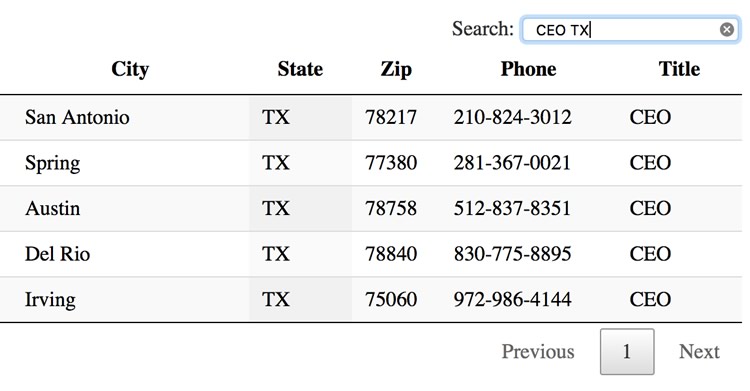Image resolution: width=750 pixels, height=391 pixels.
Task: Select the Irving city cell
Action: tap(50, 300)
